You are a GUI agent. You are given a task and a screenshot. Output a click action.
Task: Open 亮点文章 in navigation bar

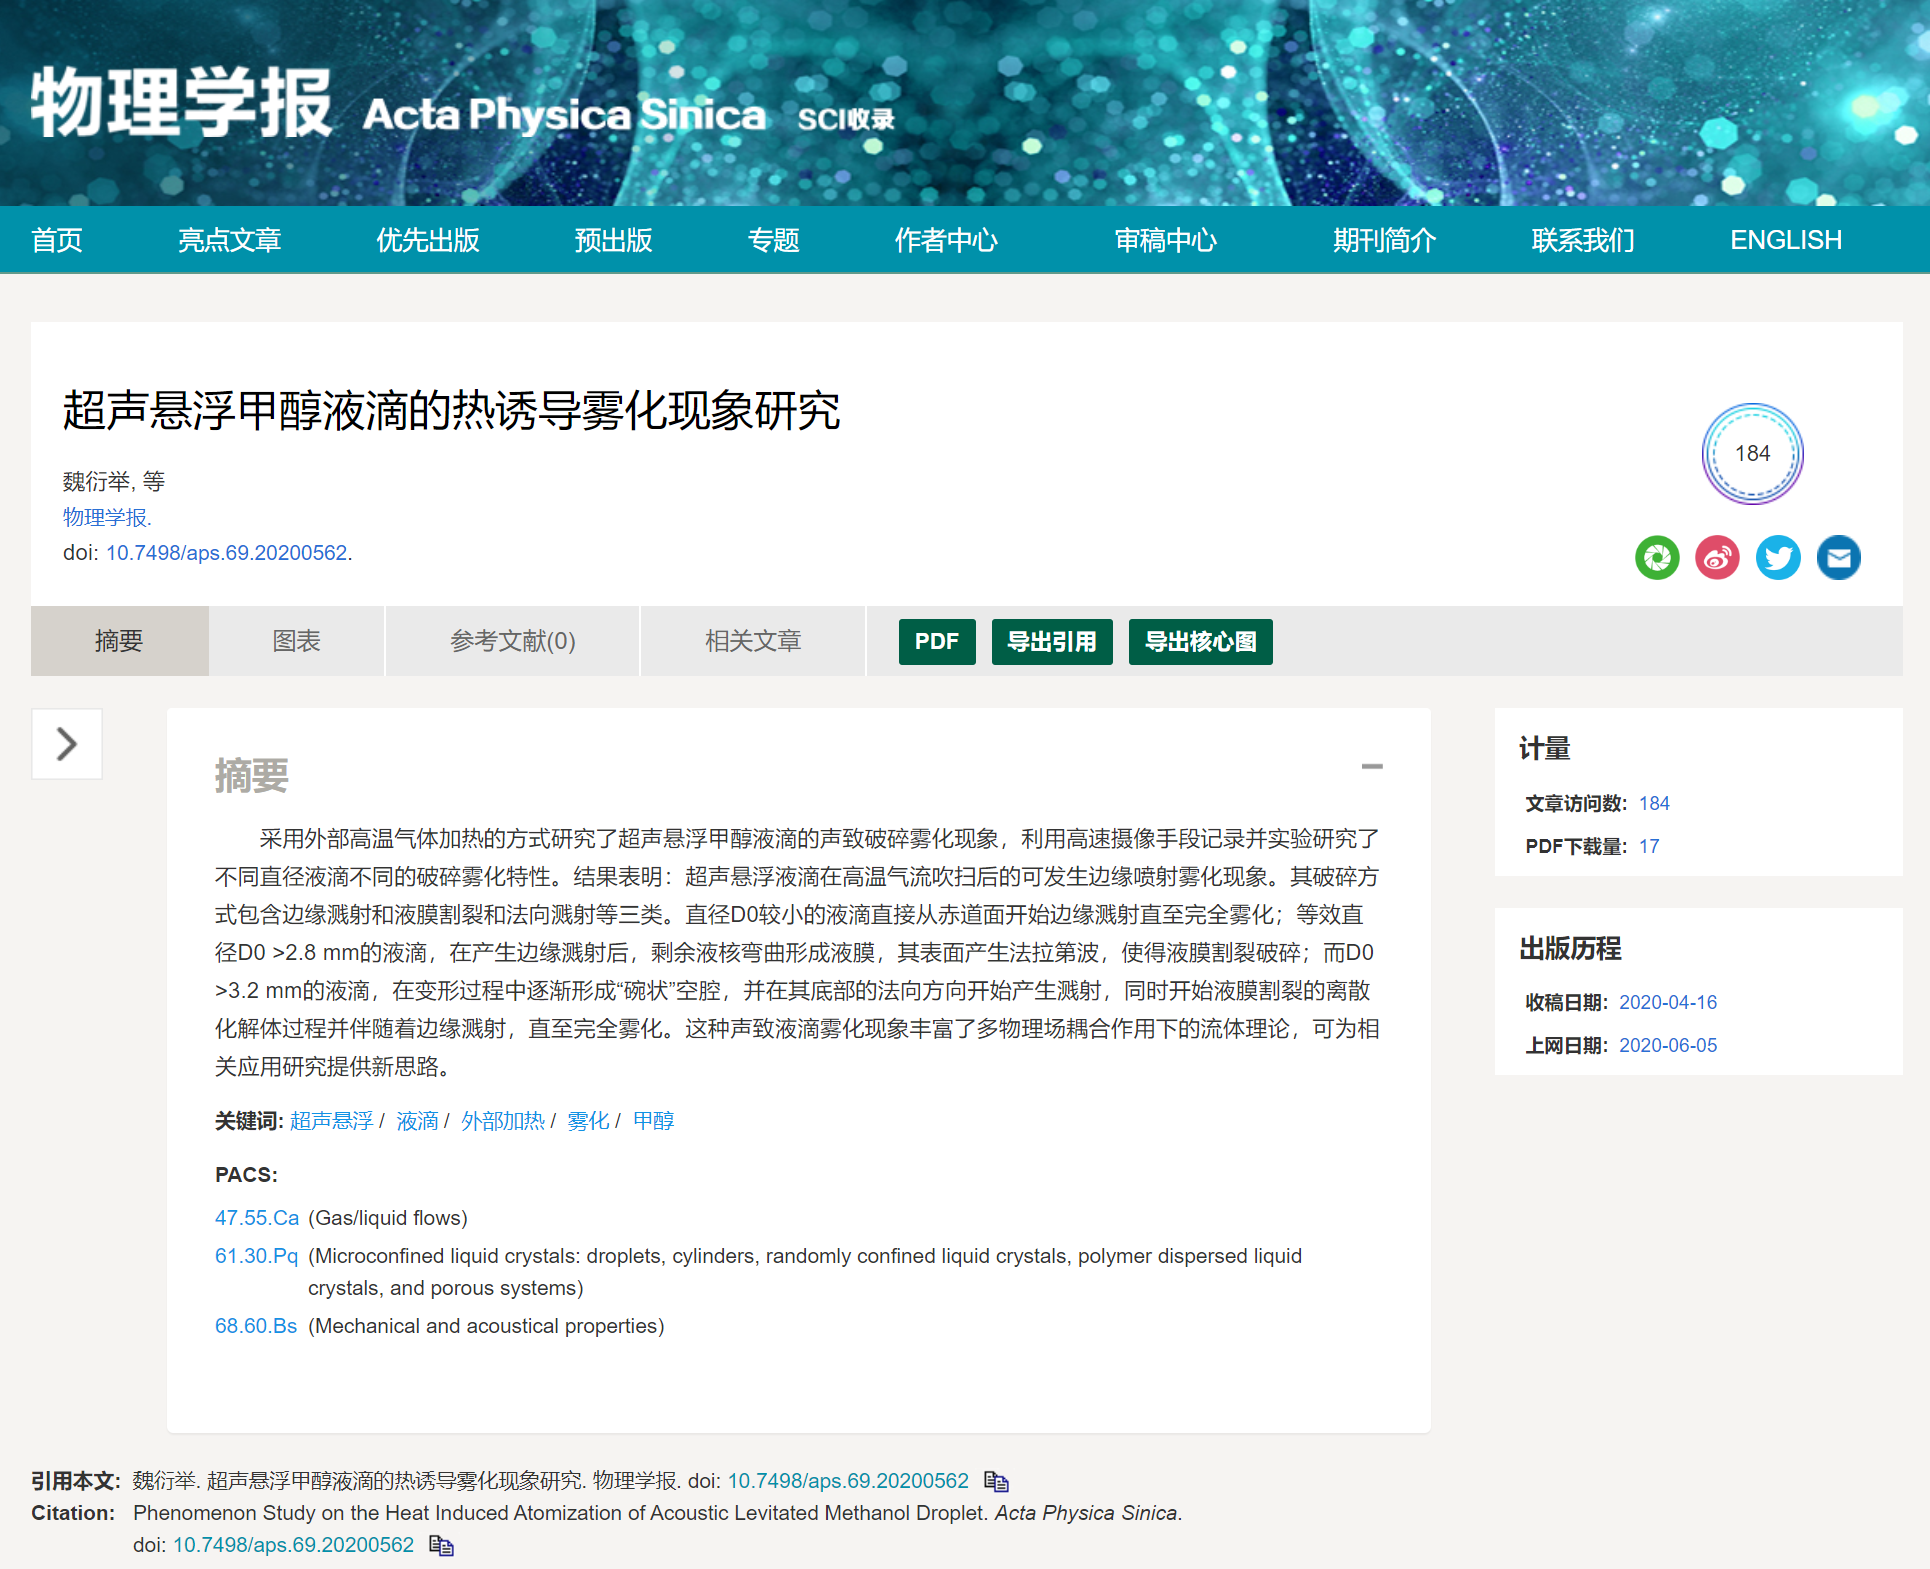coord(229,240)
